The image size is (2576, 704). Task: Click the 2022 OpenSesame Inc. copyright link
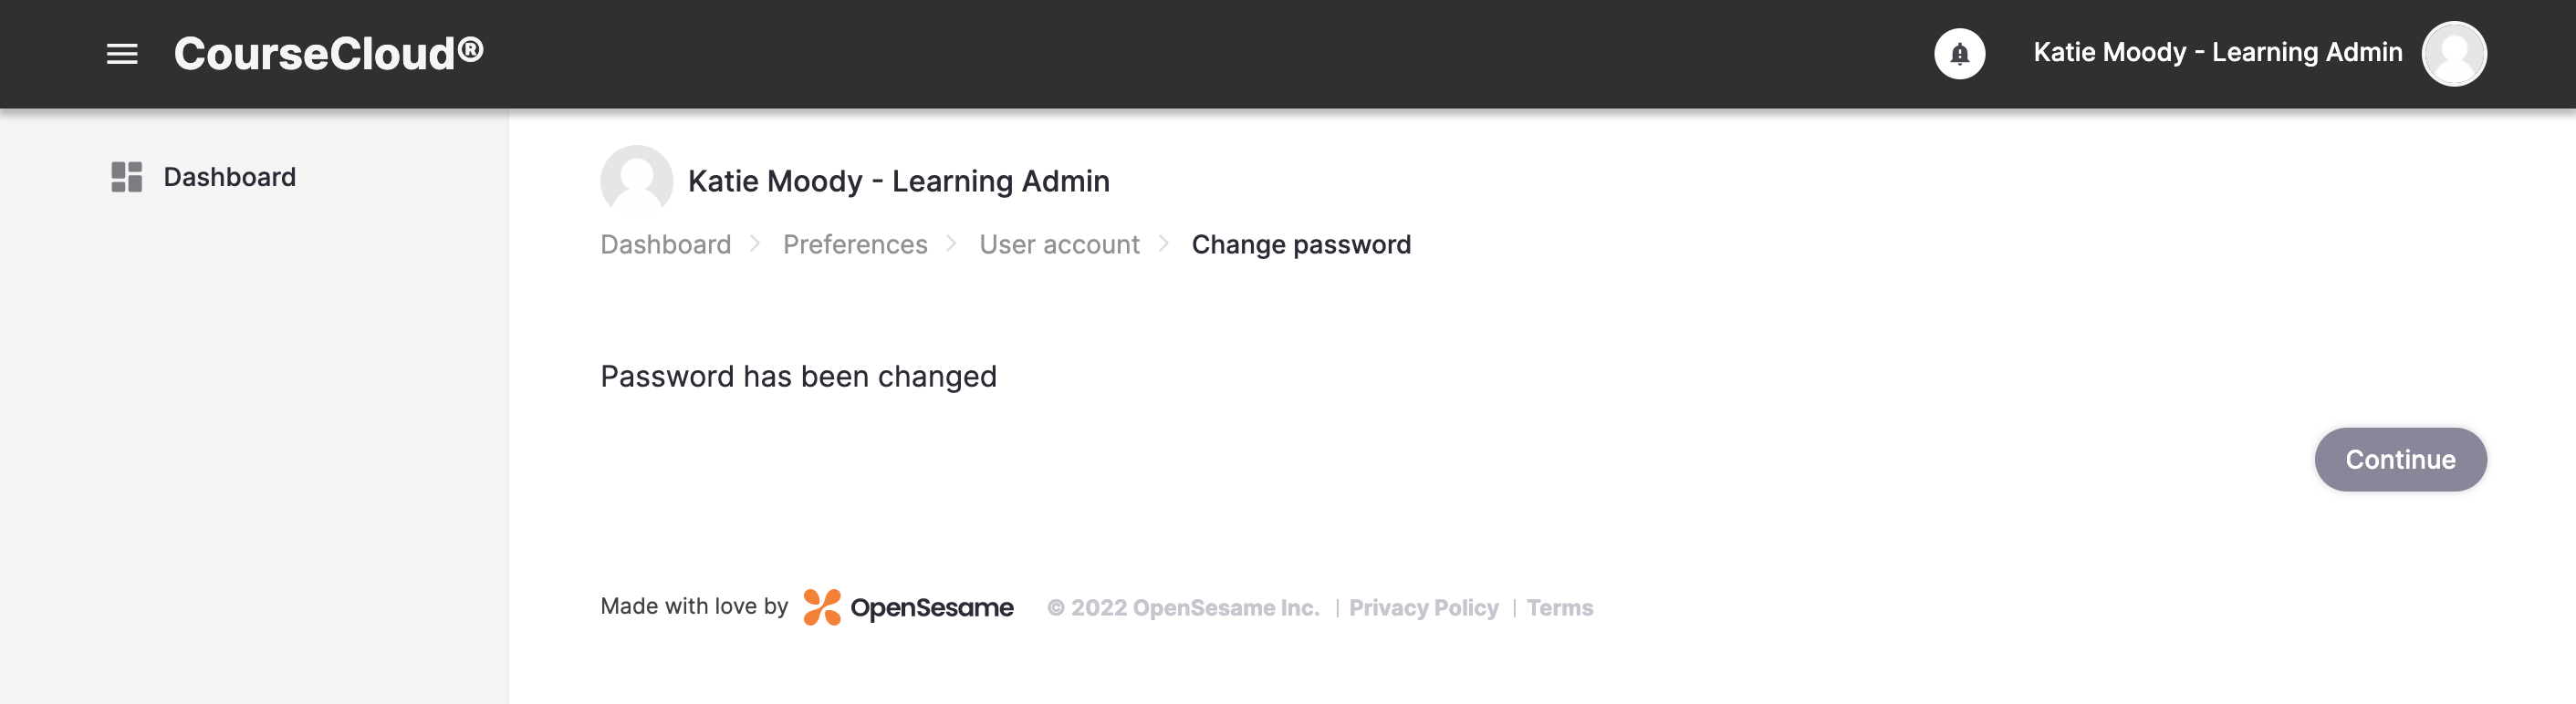pos(1183,608)
